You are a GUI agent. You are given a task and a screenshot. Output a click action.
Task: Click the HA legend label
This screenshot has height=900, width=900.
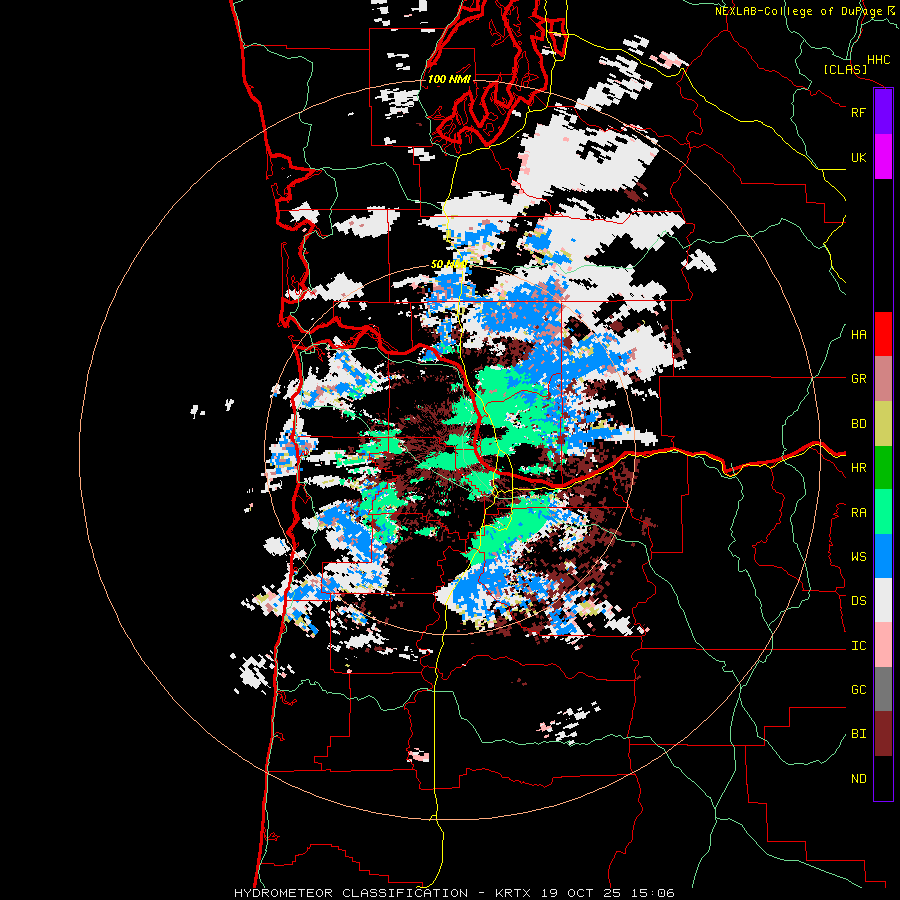pos(858,335)
